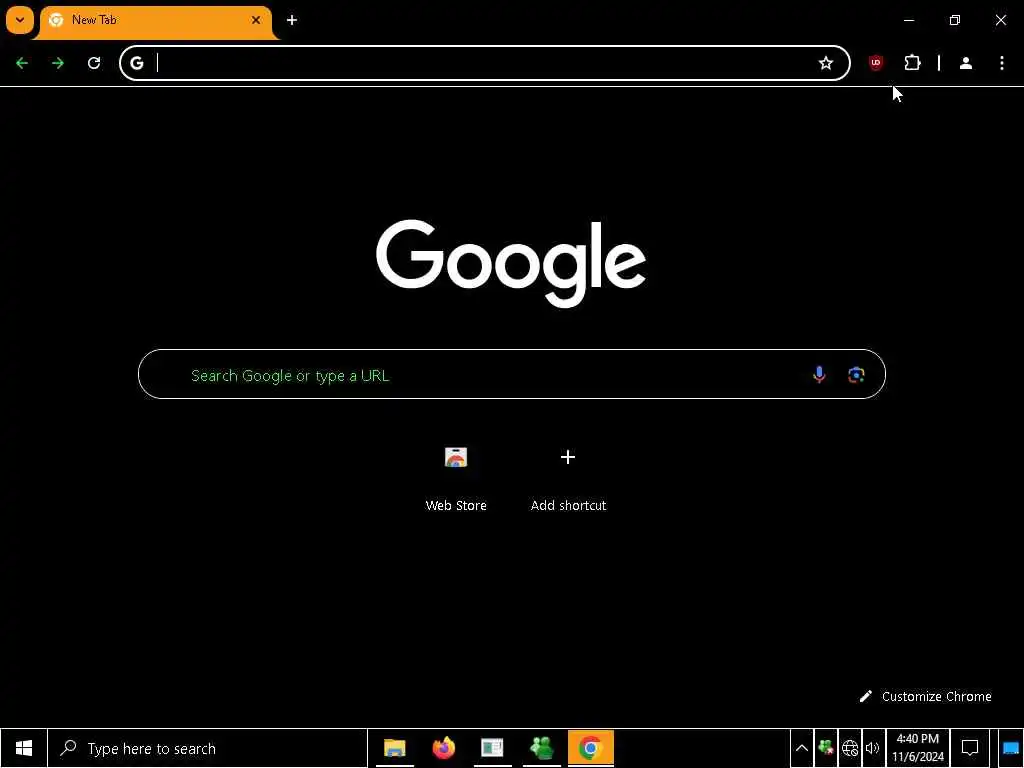Open the volume speaker icon
Image resolution: width=1024 pixels, height=768 pixels.
[x=872, y=748]
